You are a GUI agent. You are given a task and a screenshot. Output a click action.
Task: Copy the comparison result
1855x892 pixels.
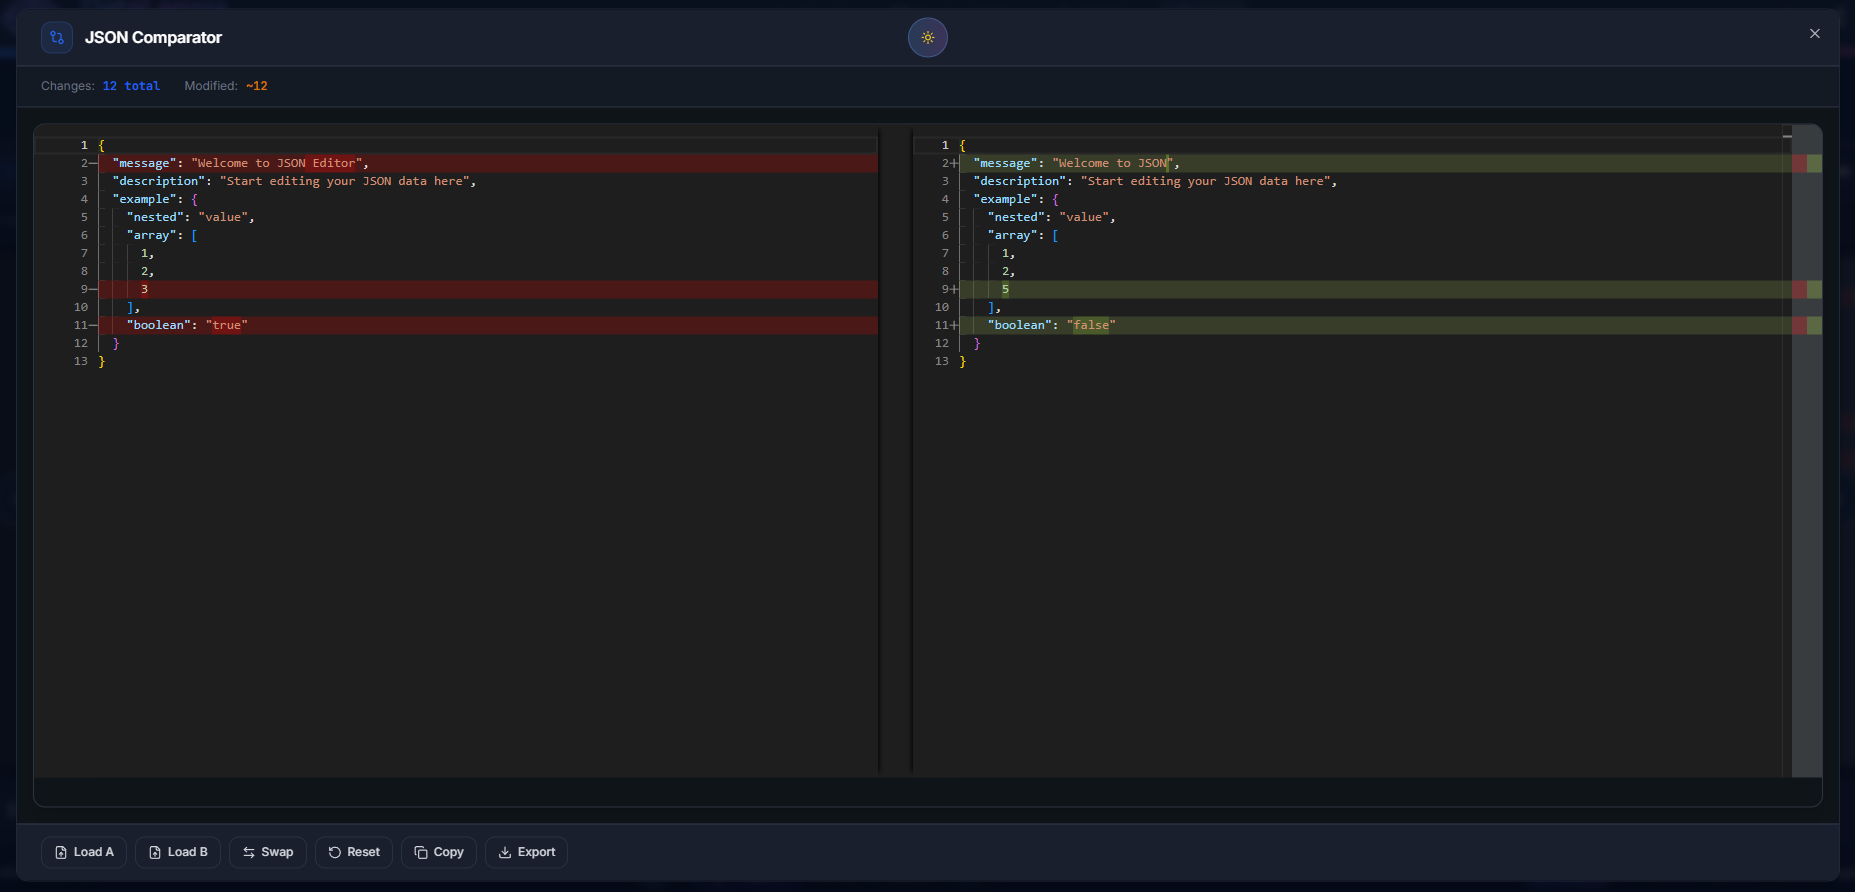coord(439,852)
